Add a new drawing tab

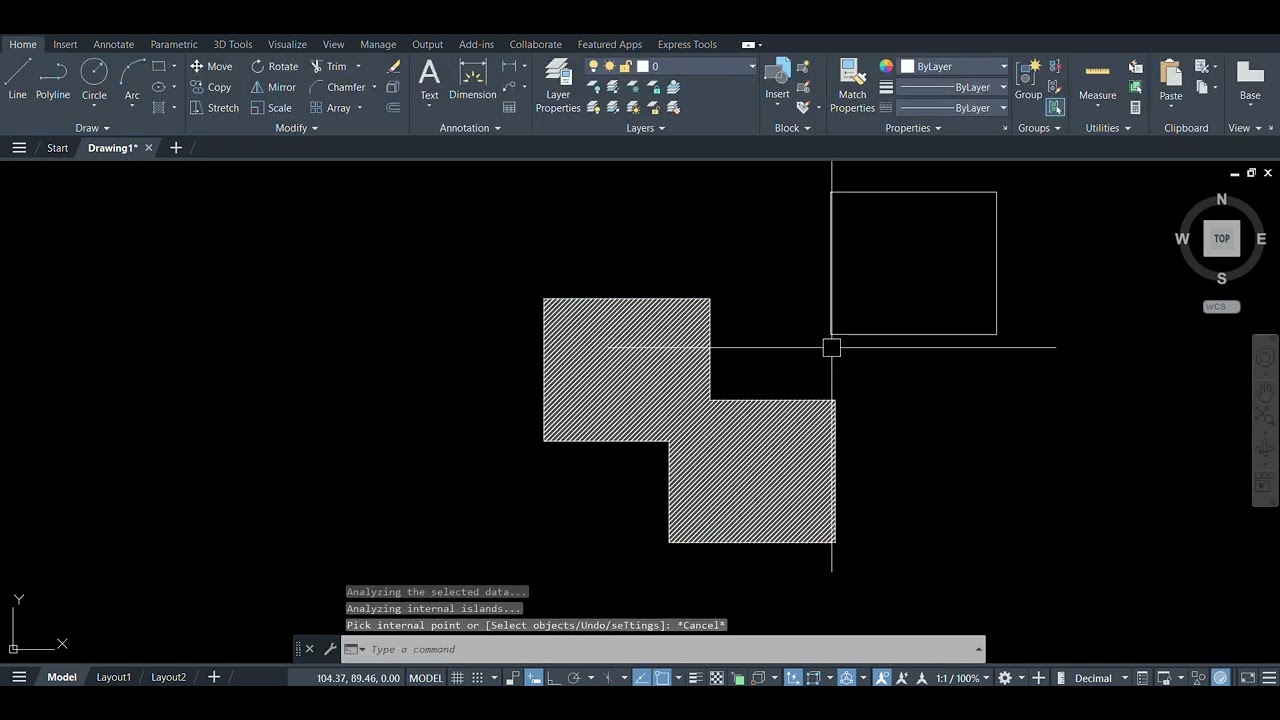coord(176,148)
